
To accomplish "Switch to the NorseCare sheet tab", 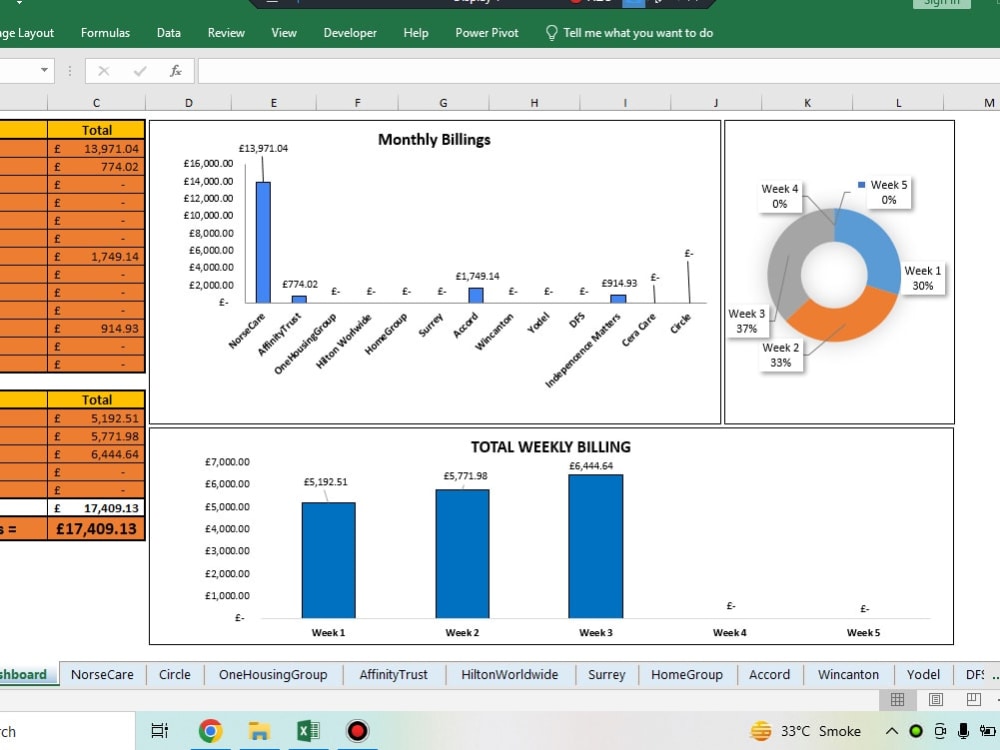I will coord(102,675).
